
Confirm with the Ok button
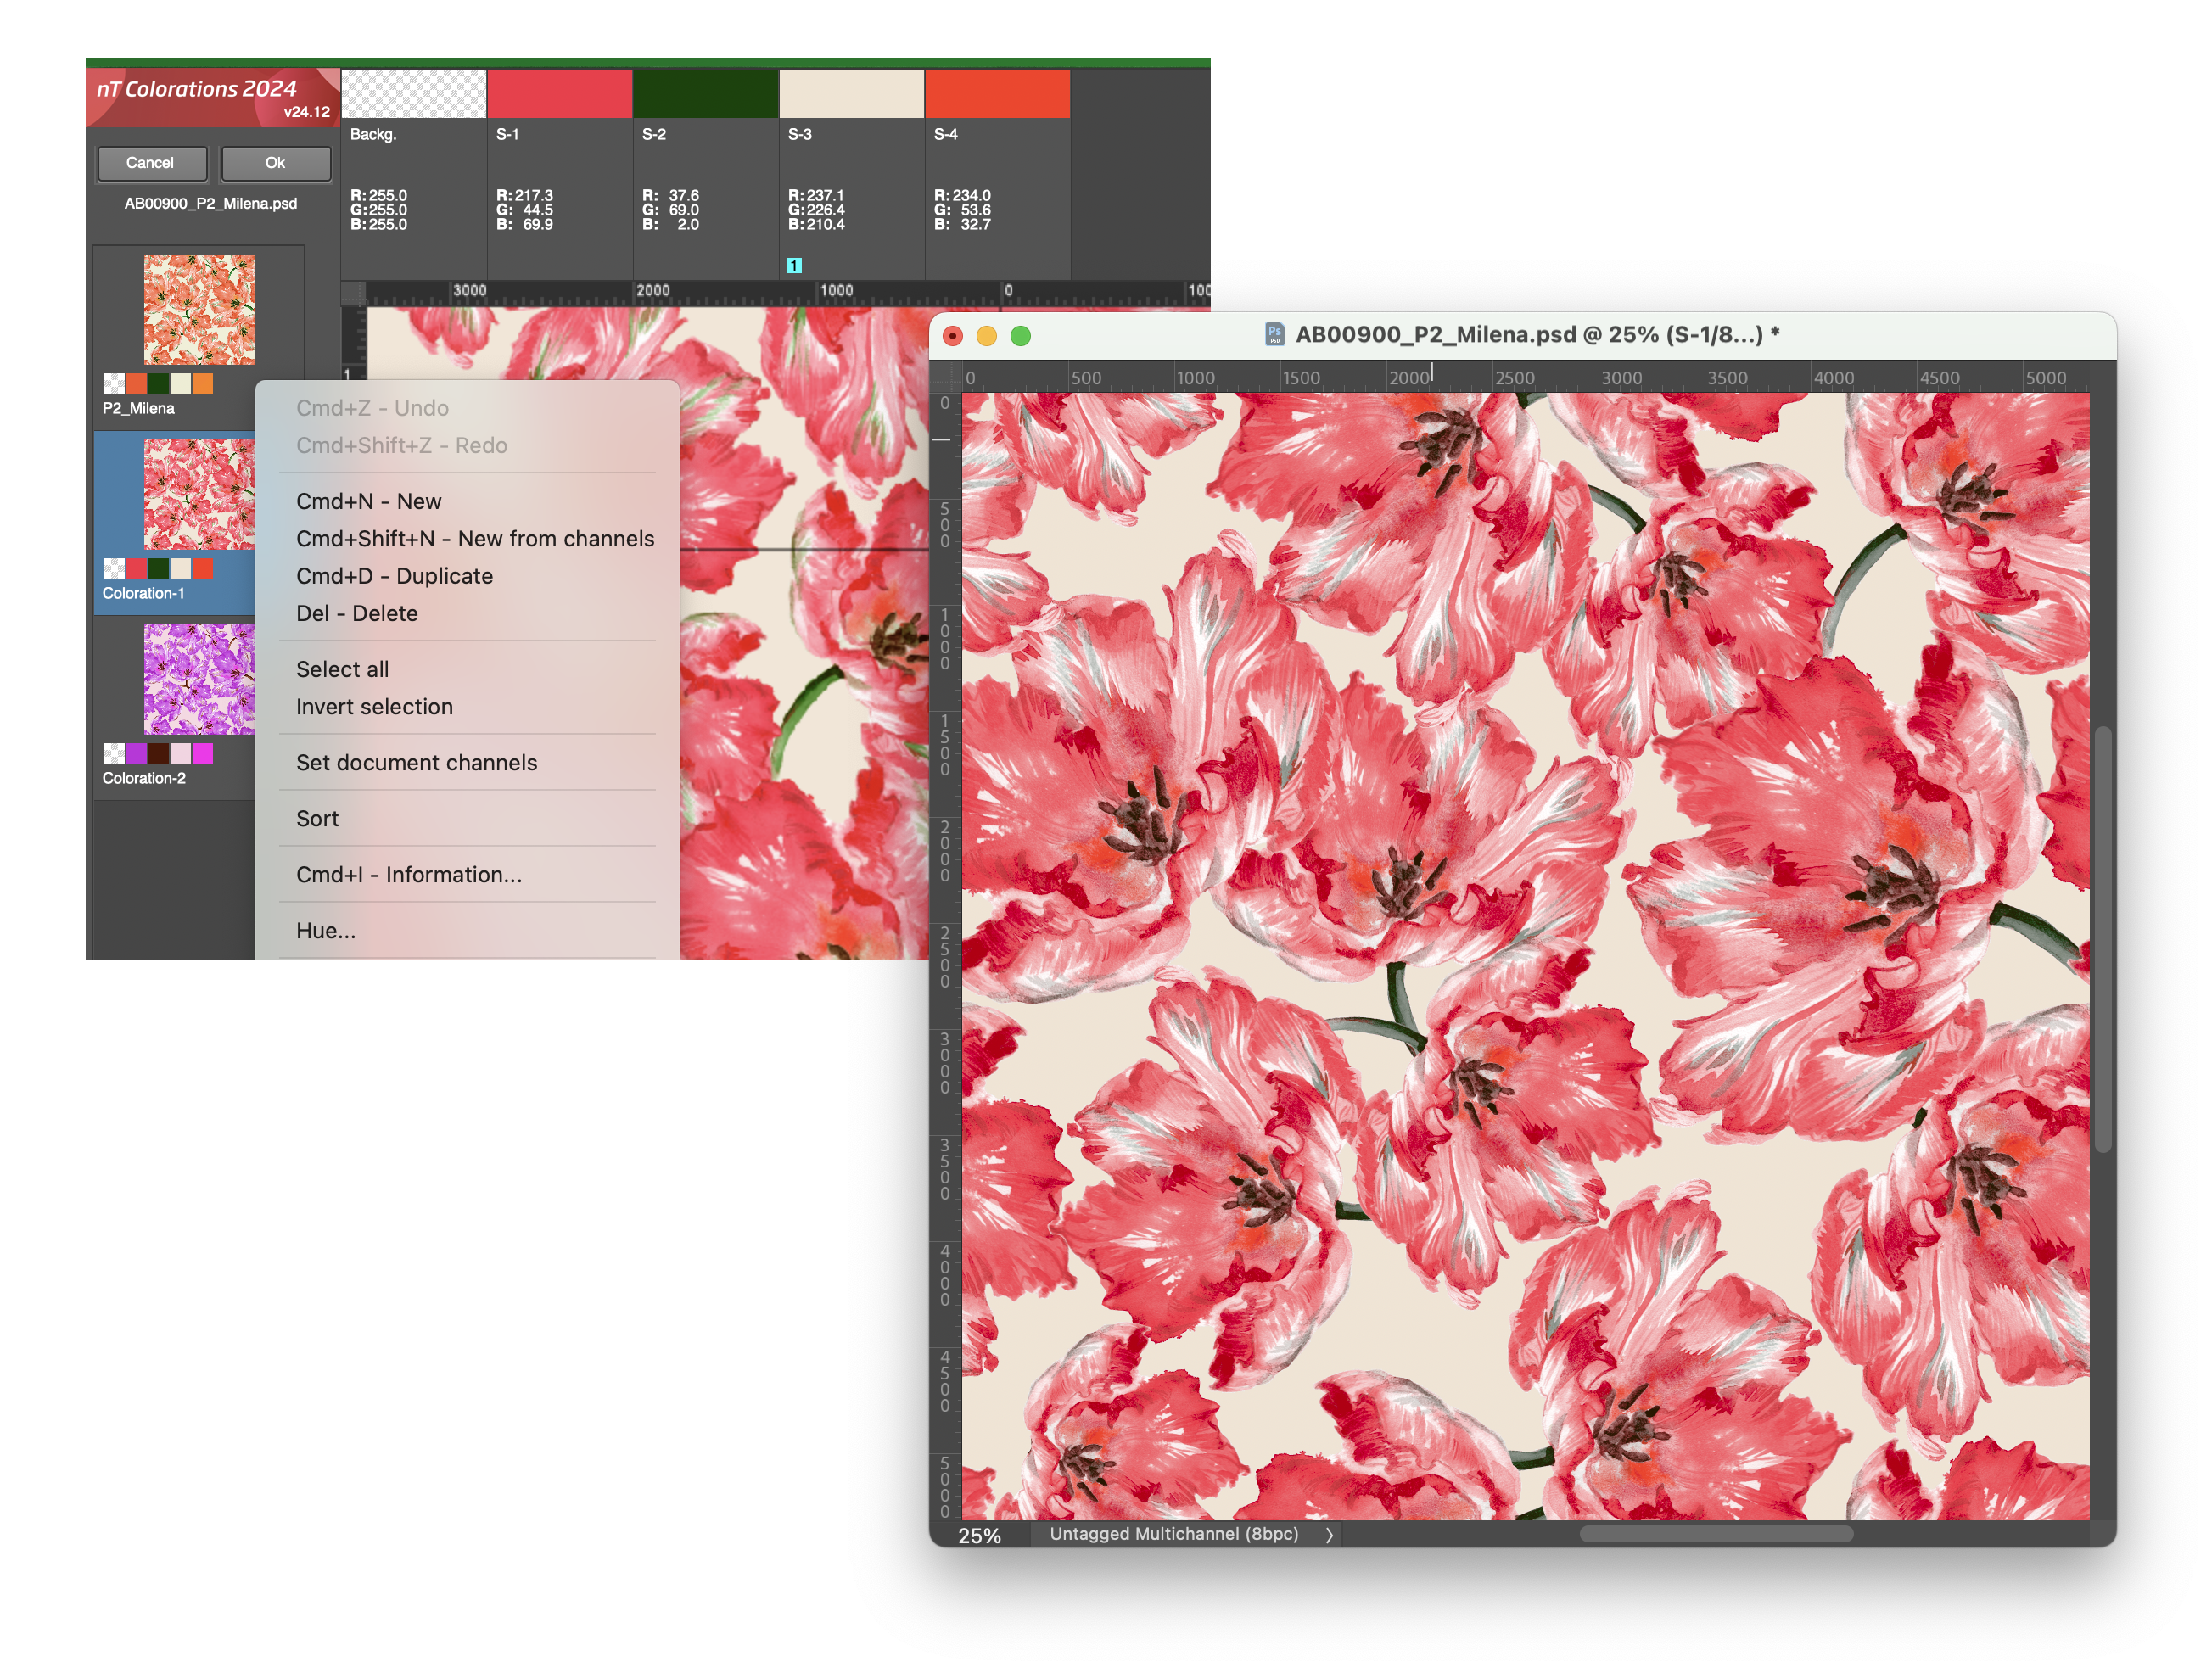click(x=275, y=163)
